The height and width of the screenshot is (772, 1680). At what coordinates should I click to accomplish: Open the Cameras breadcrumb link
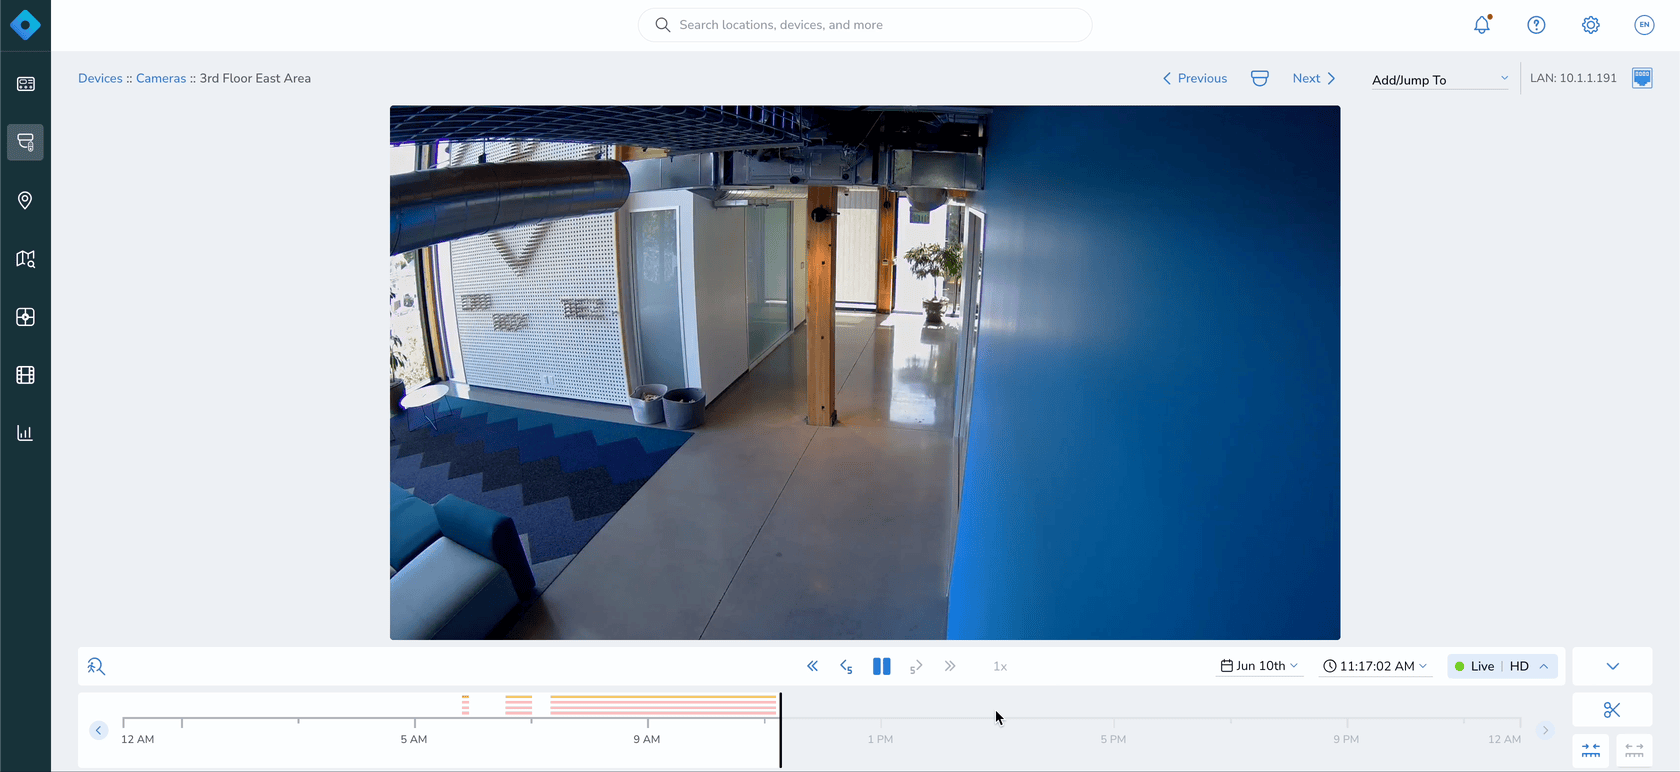161,78
